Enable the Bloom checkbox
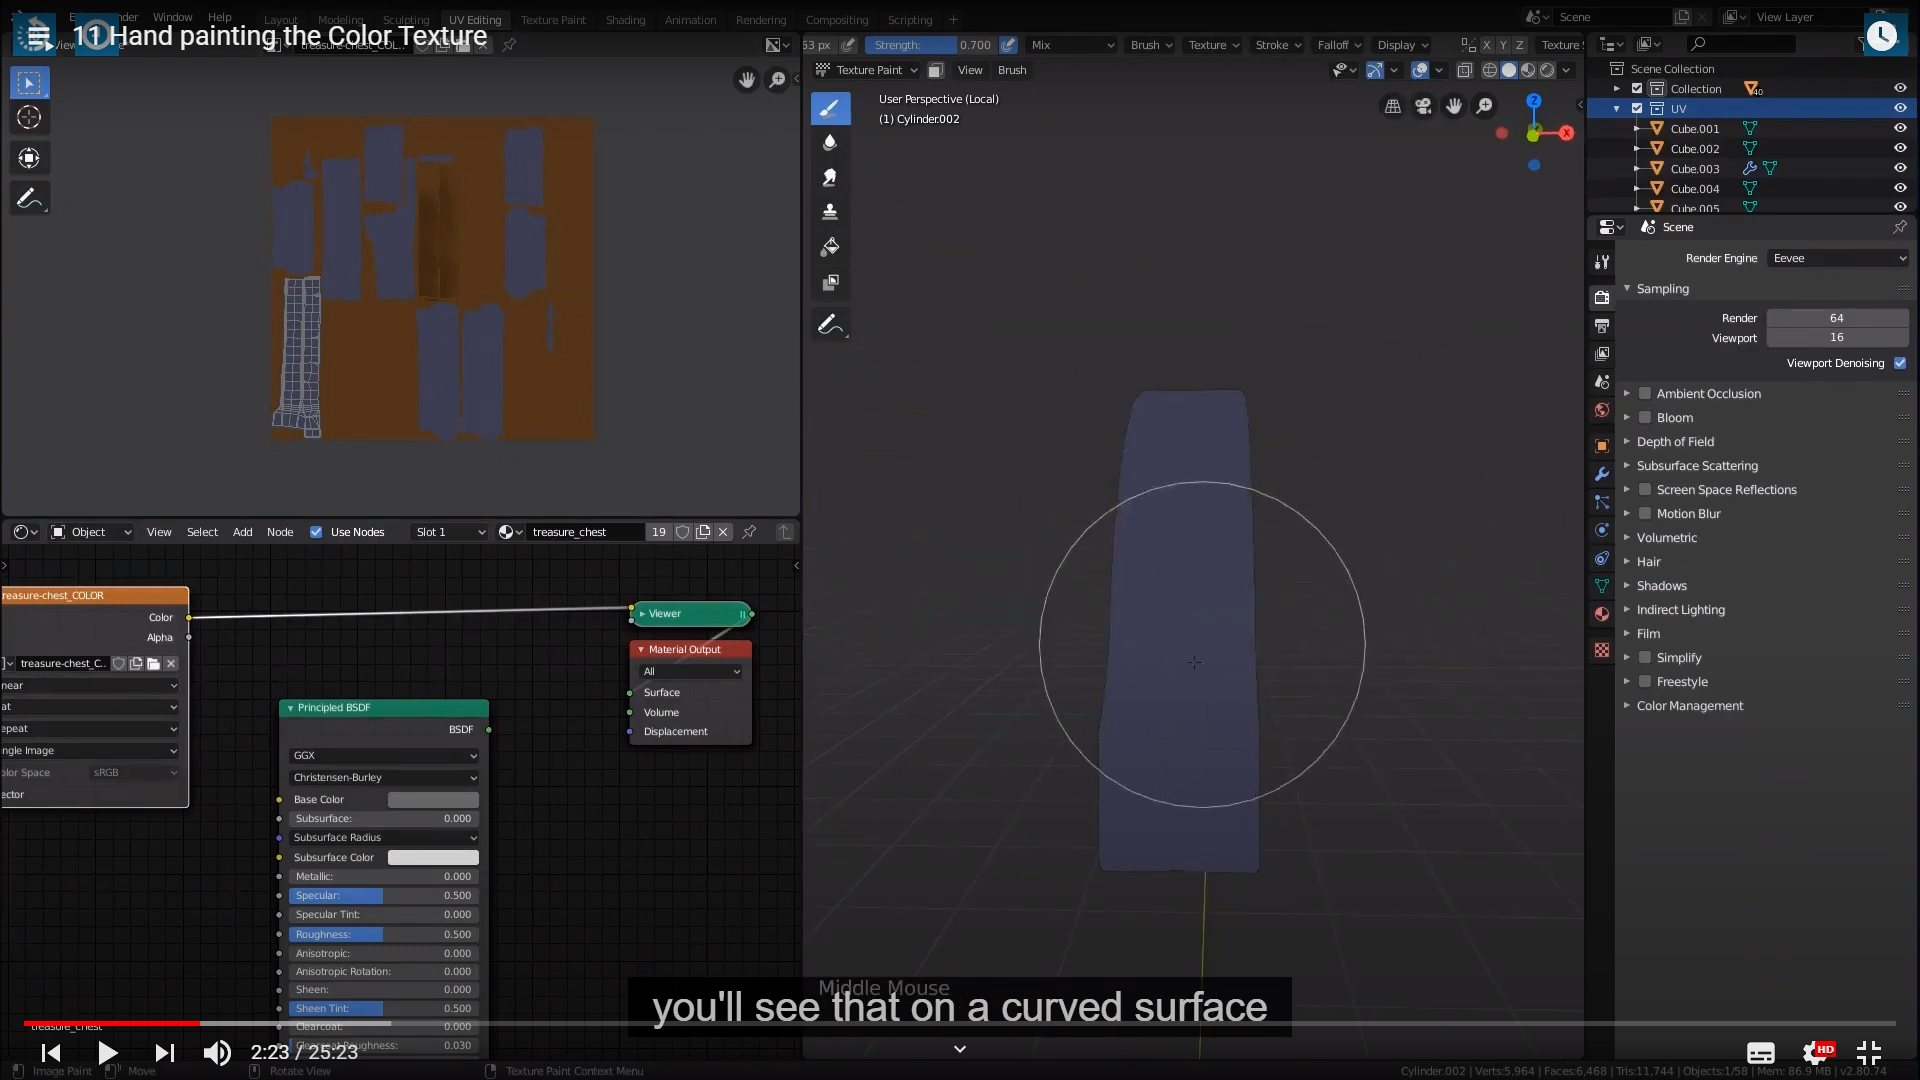The image size is (1920, 1080). click(1645, 417)
